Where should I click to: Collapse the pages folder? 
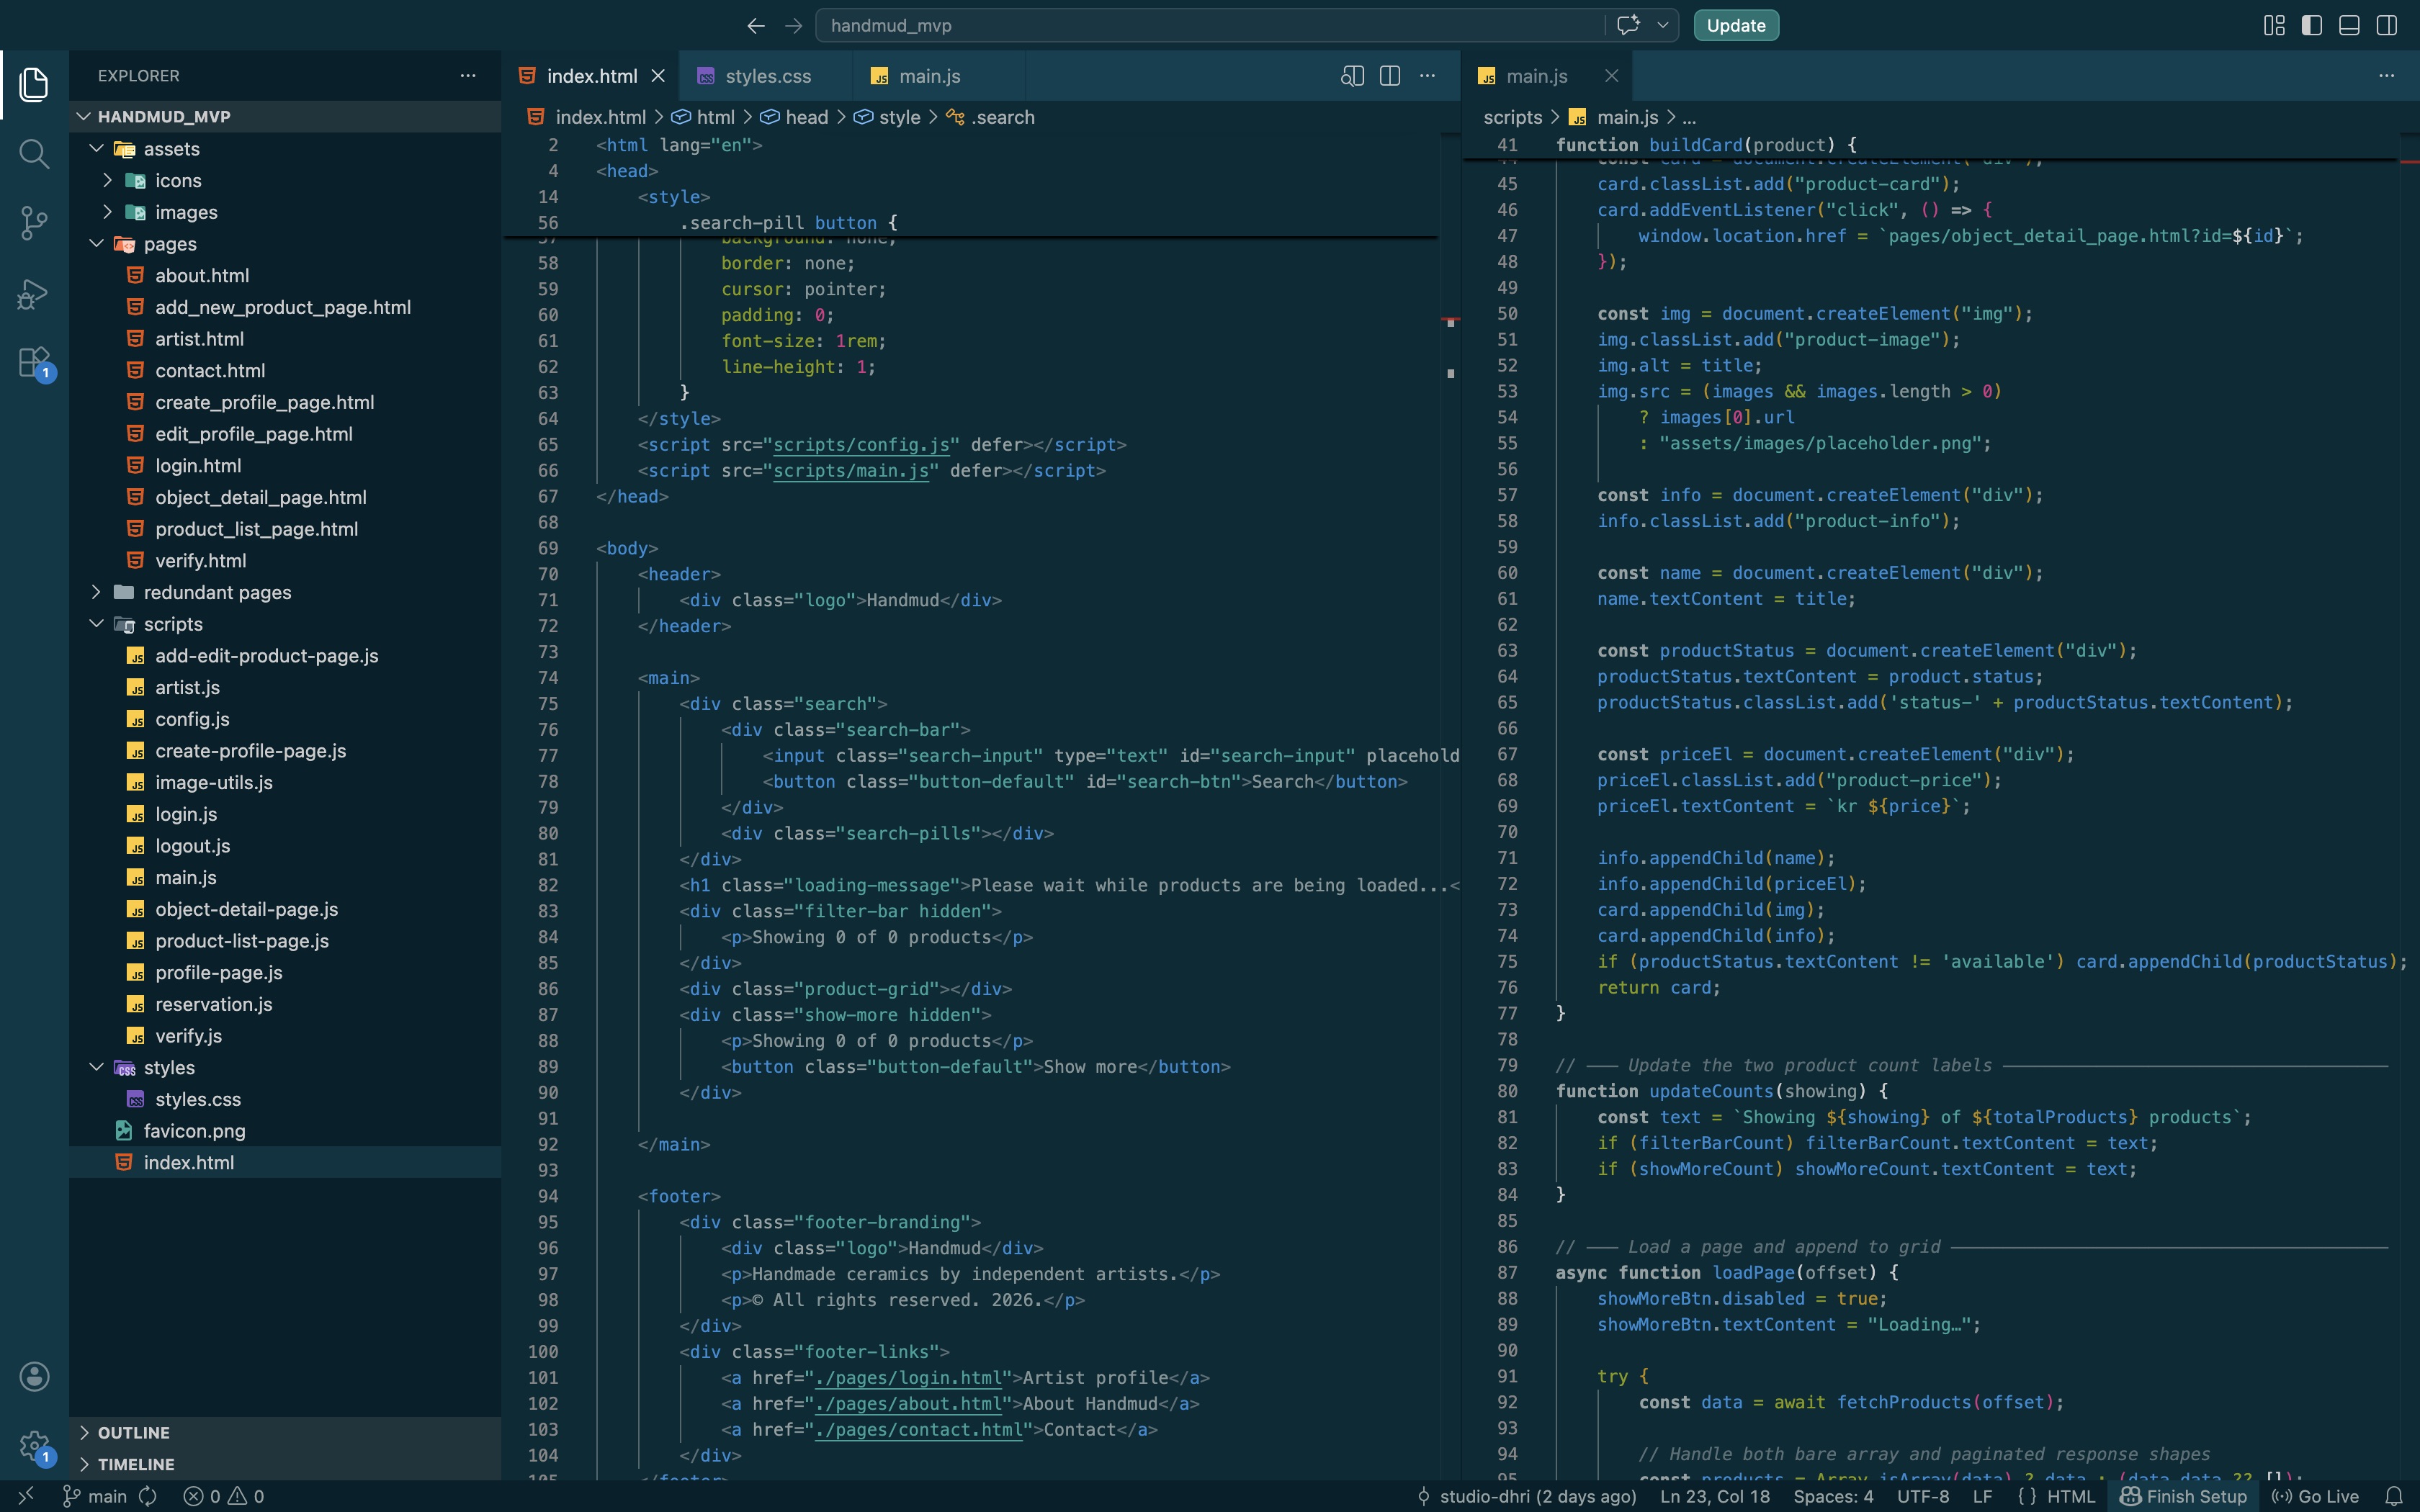(96, 243)
